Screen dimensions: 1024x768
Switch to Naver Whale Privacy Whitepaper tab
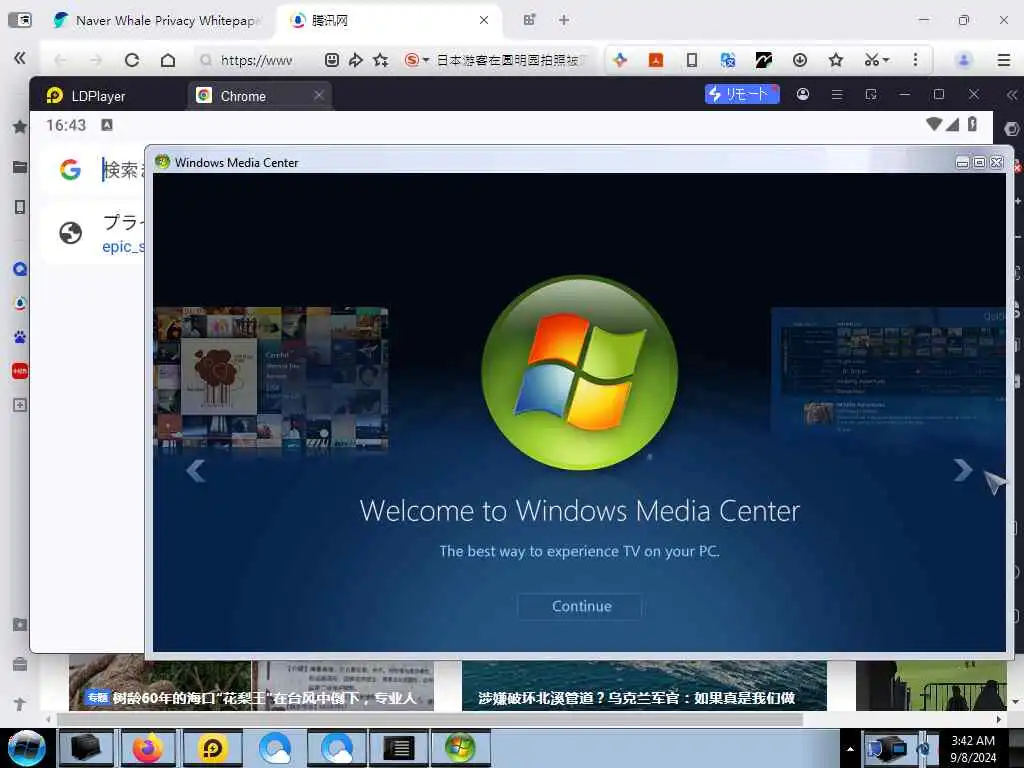[157, 20]
